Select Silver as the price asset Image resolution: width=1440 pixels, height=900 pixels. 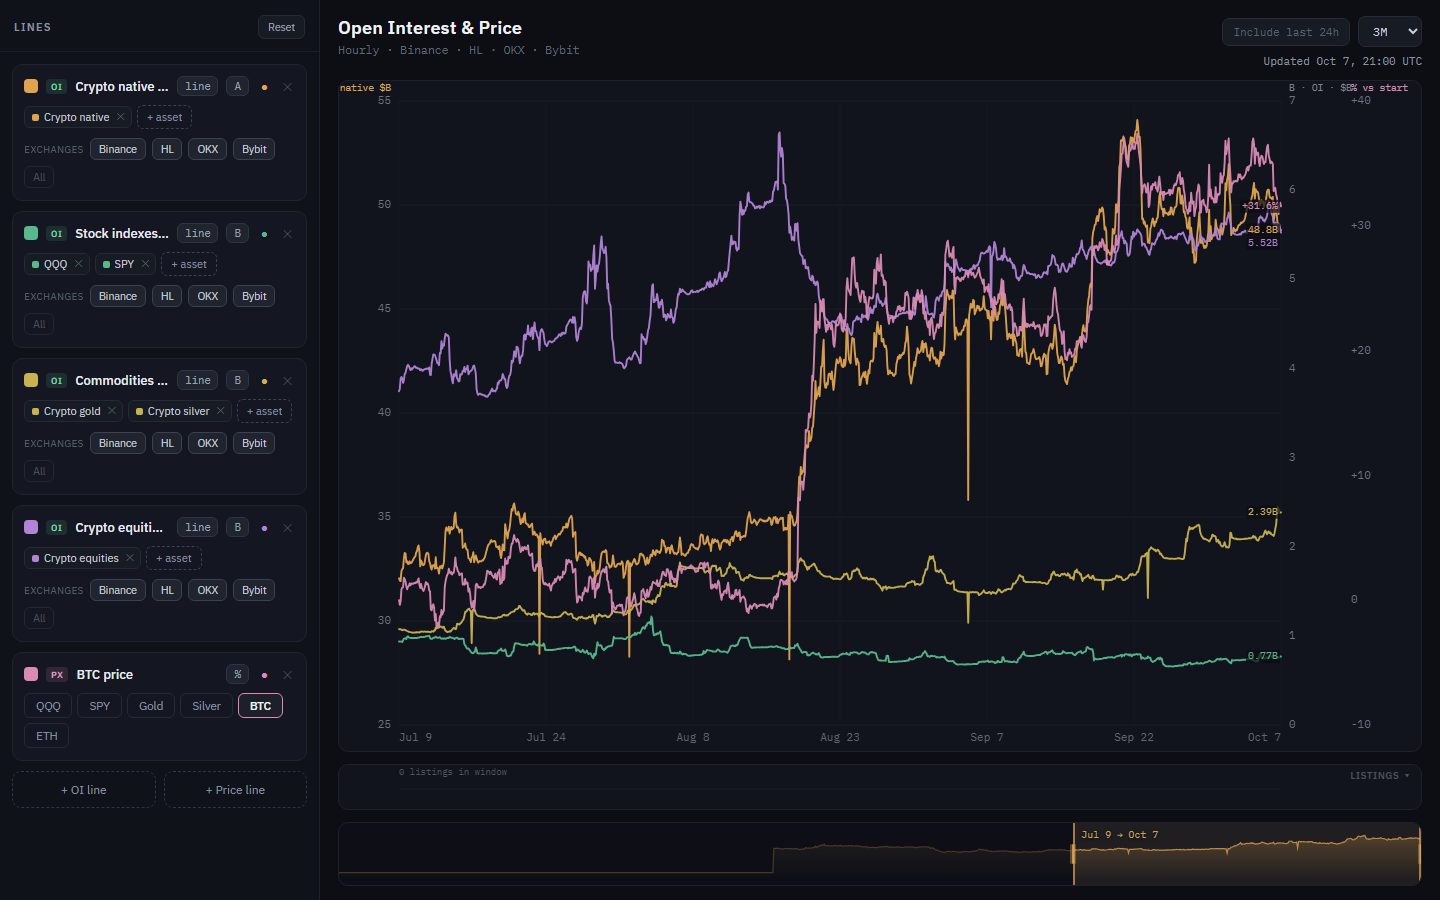point(207,706)
